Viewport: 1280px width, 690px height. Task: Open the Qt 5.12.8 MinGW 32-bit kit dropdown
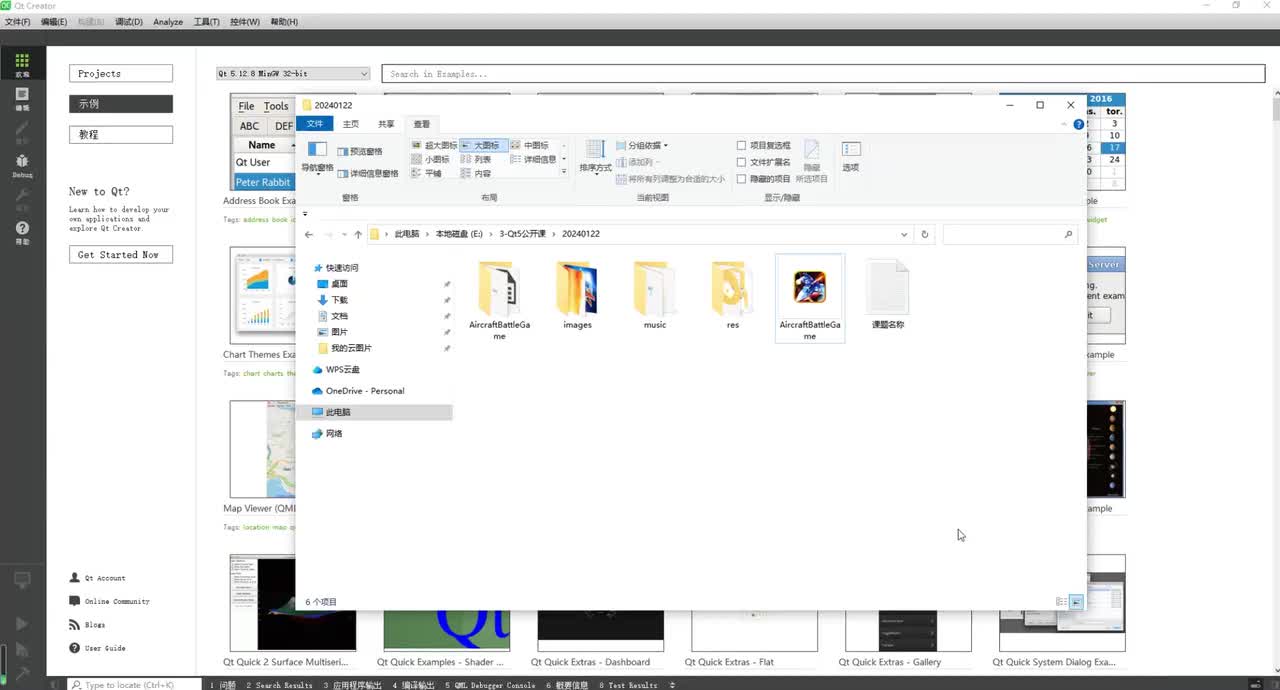(x=293, y=74)
